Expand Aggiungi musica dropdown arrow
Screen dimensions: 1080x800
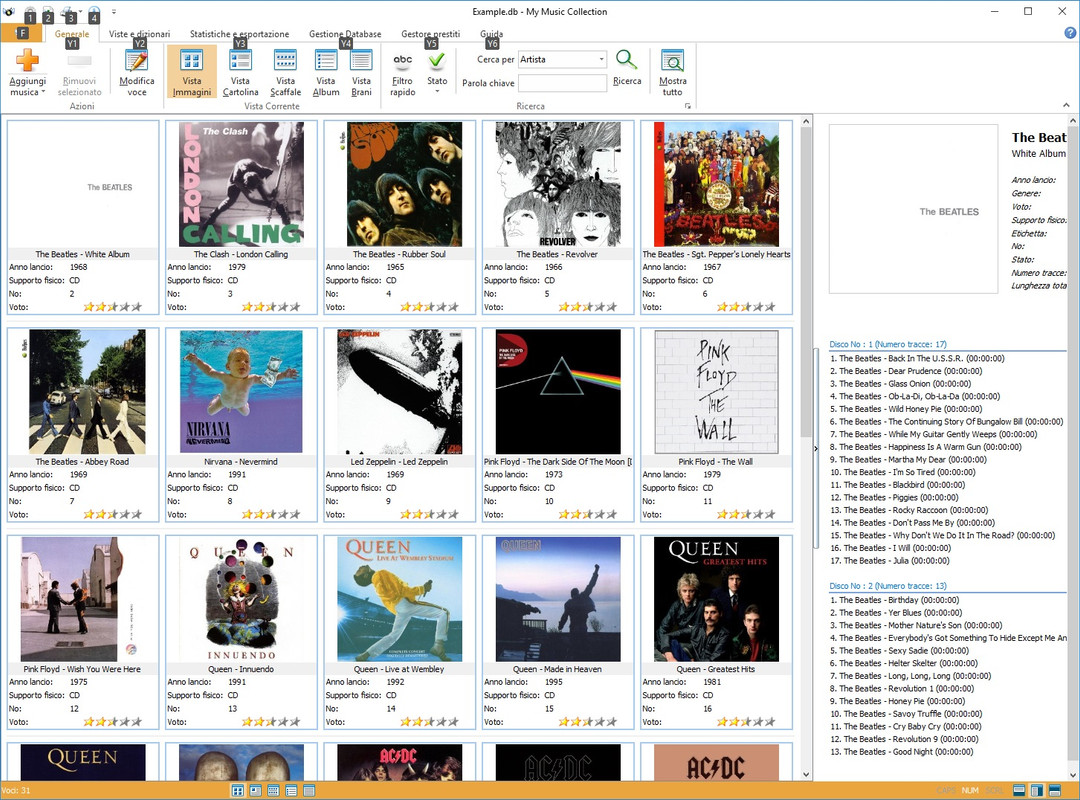coord(43,92)
